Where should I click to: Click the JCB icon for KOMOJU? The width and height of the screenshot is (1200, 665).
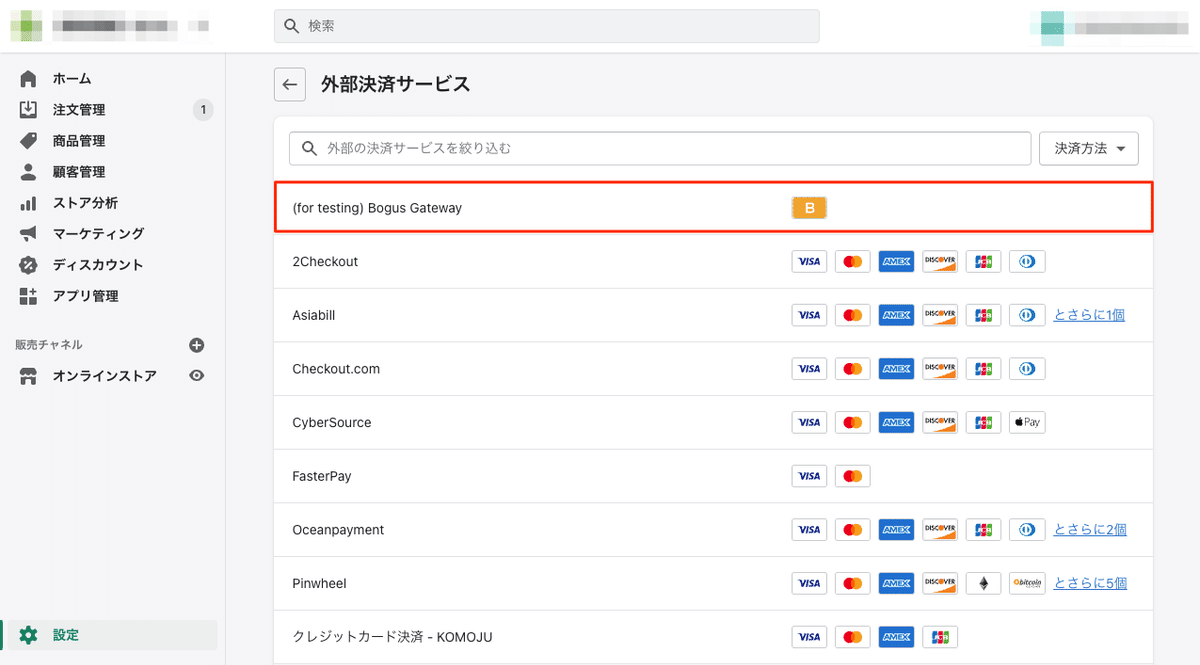[940, 637]
